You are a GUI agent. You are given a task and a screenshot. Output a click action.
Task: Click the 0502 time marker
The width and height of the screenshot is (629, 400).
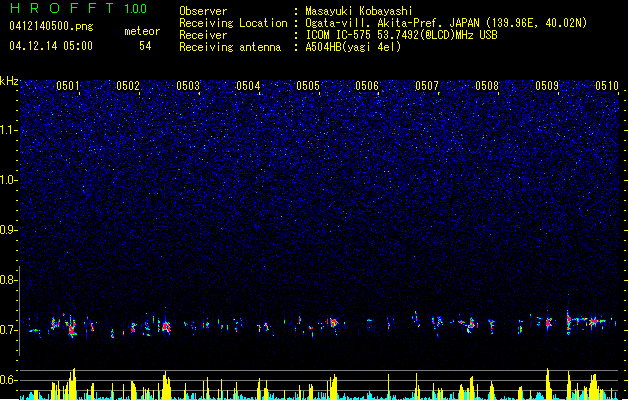[x=128, y=86]
